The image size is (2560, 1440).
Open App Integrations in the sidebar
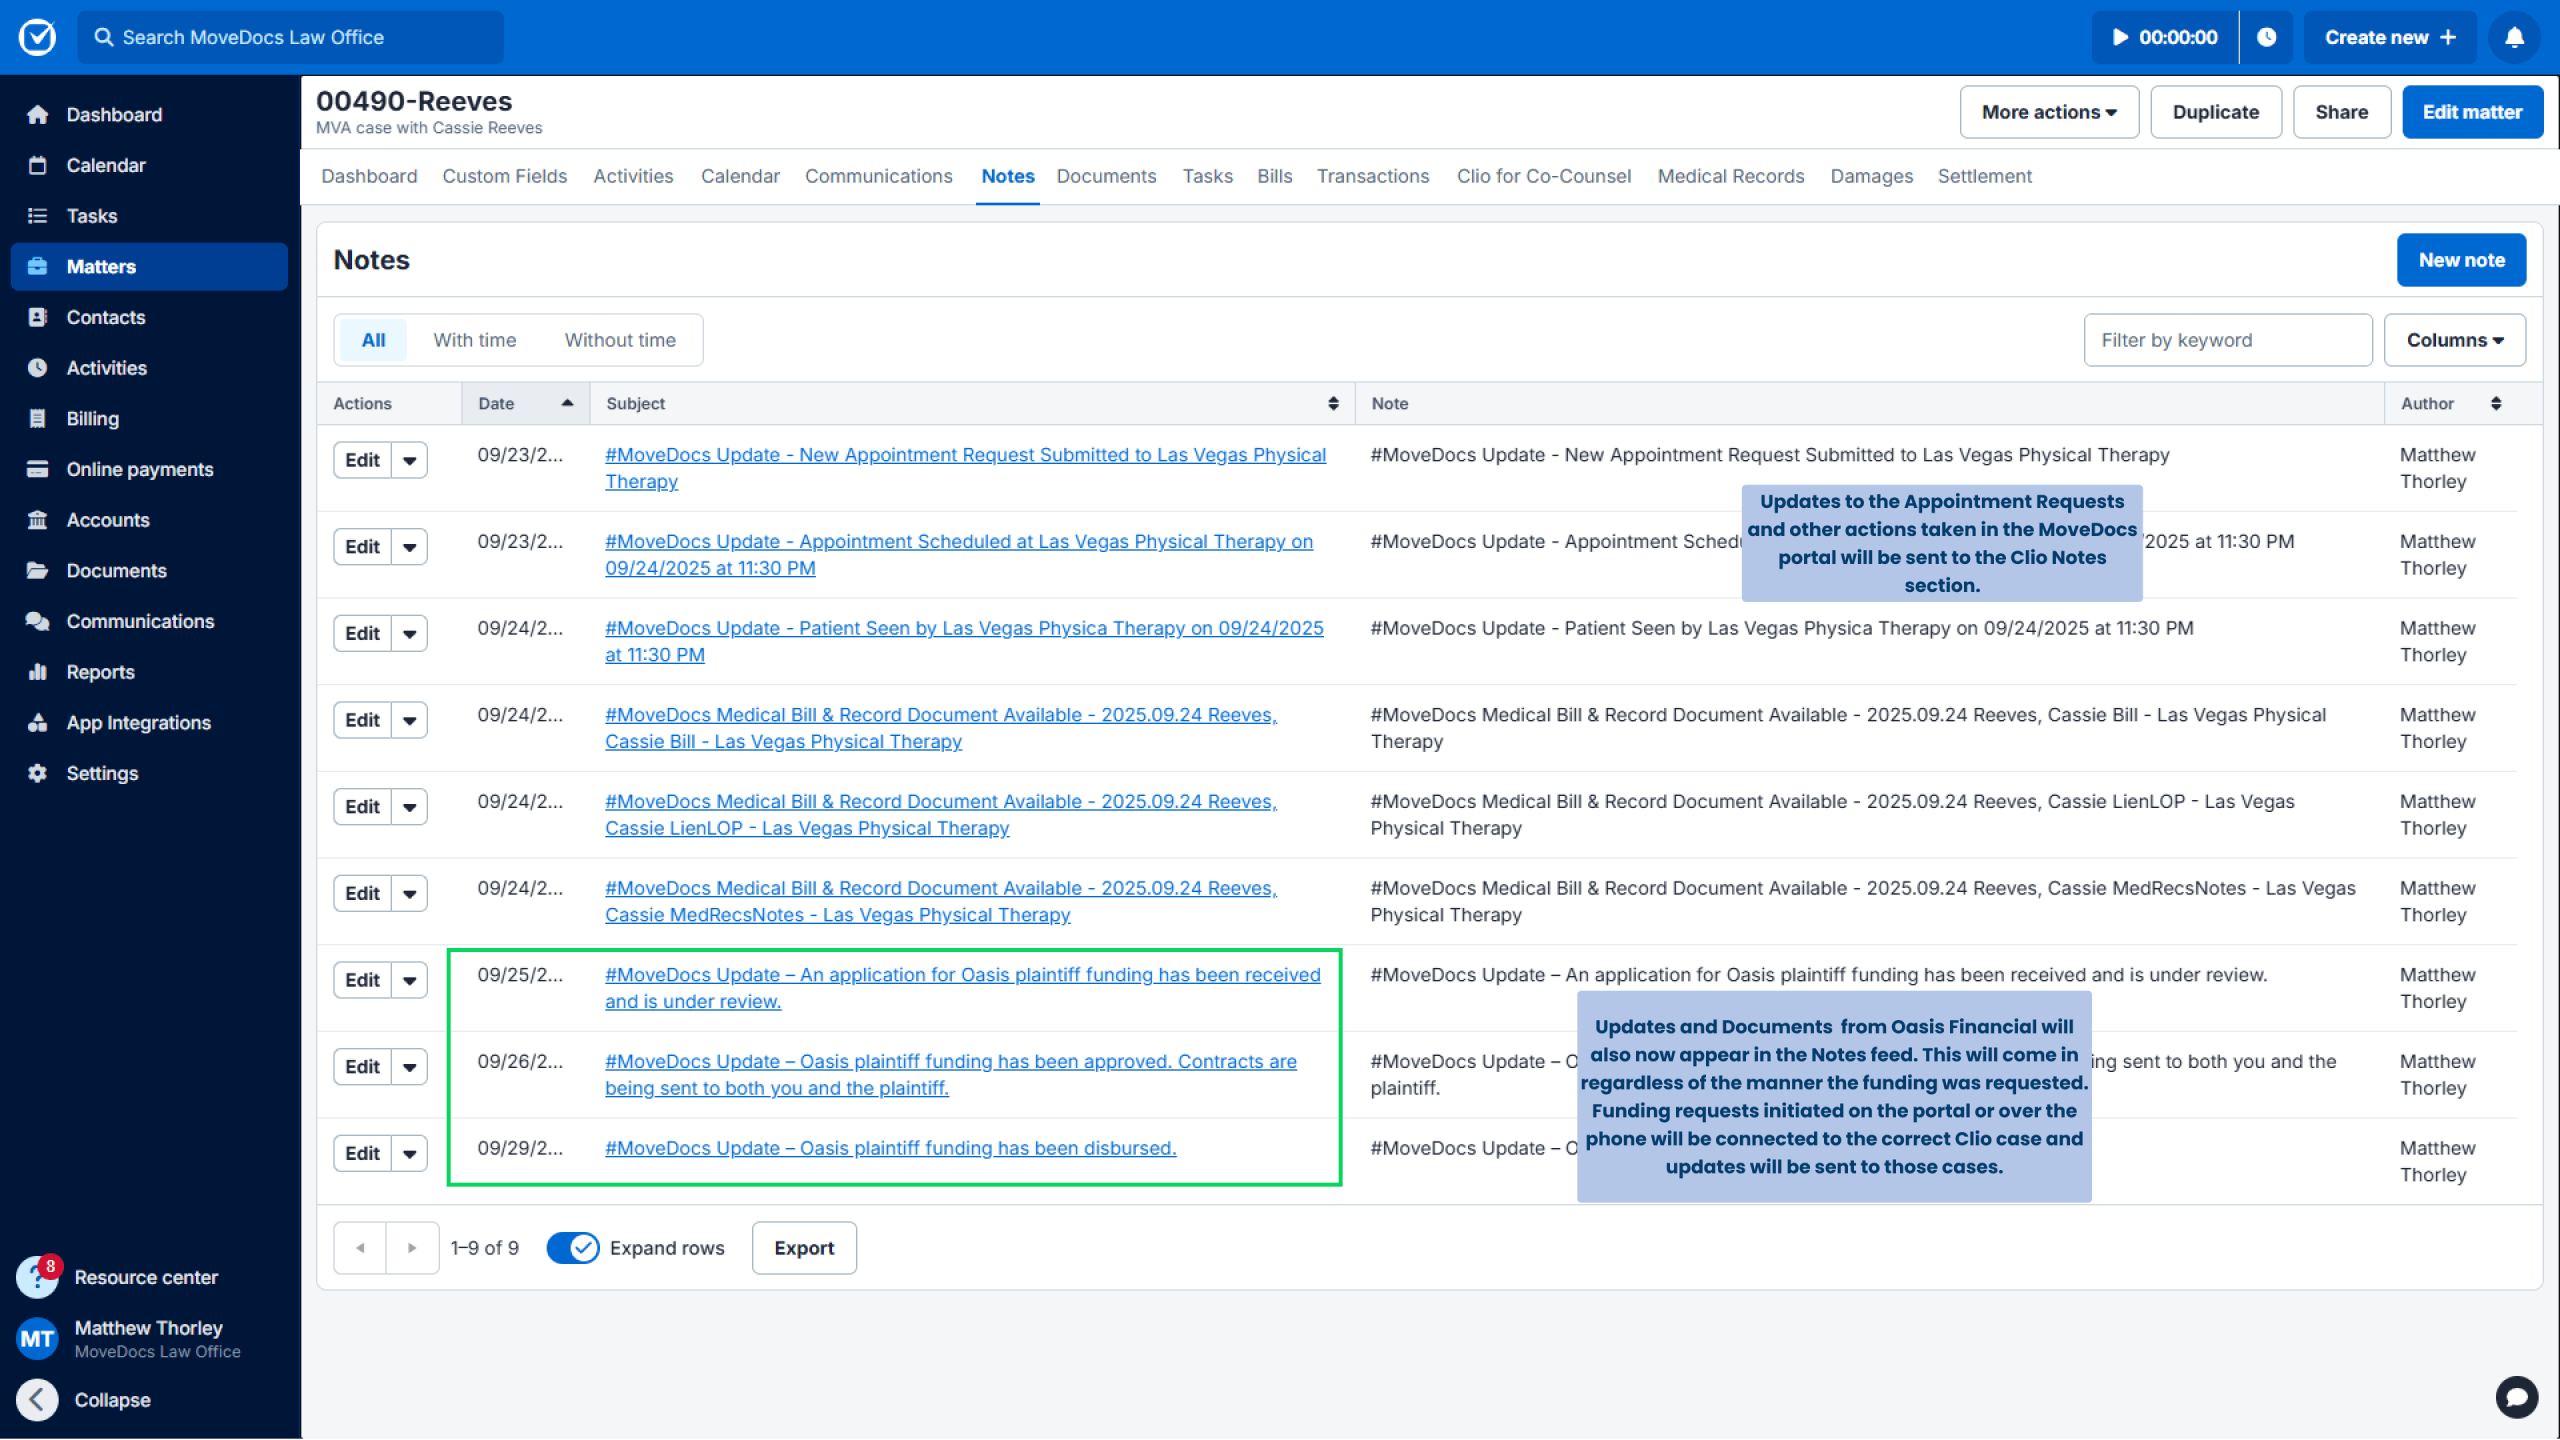[138, 723]
